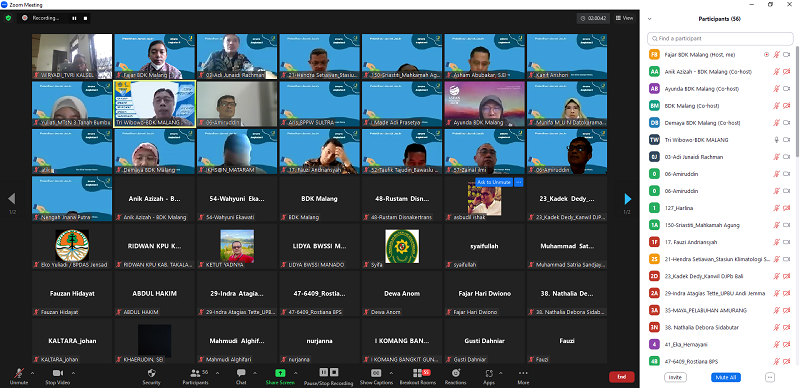Select Eko Yuliadi video tile
Viewport: 800px width, 388px height.
(72, 246)
